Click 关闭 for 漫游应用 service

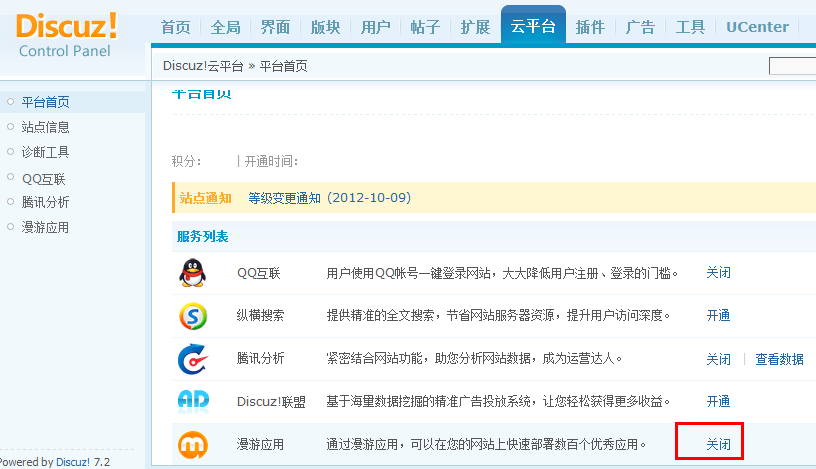(x=718, y=445)
